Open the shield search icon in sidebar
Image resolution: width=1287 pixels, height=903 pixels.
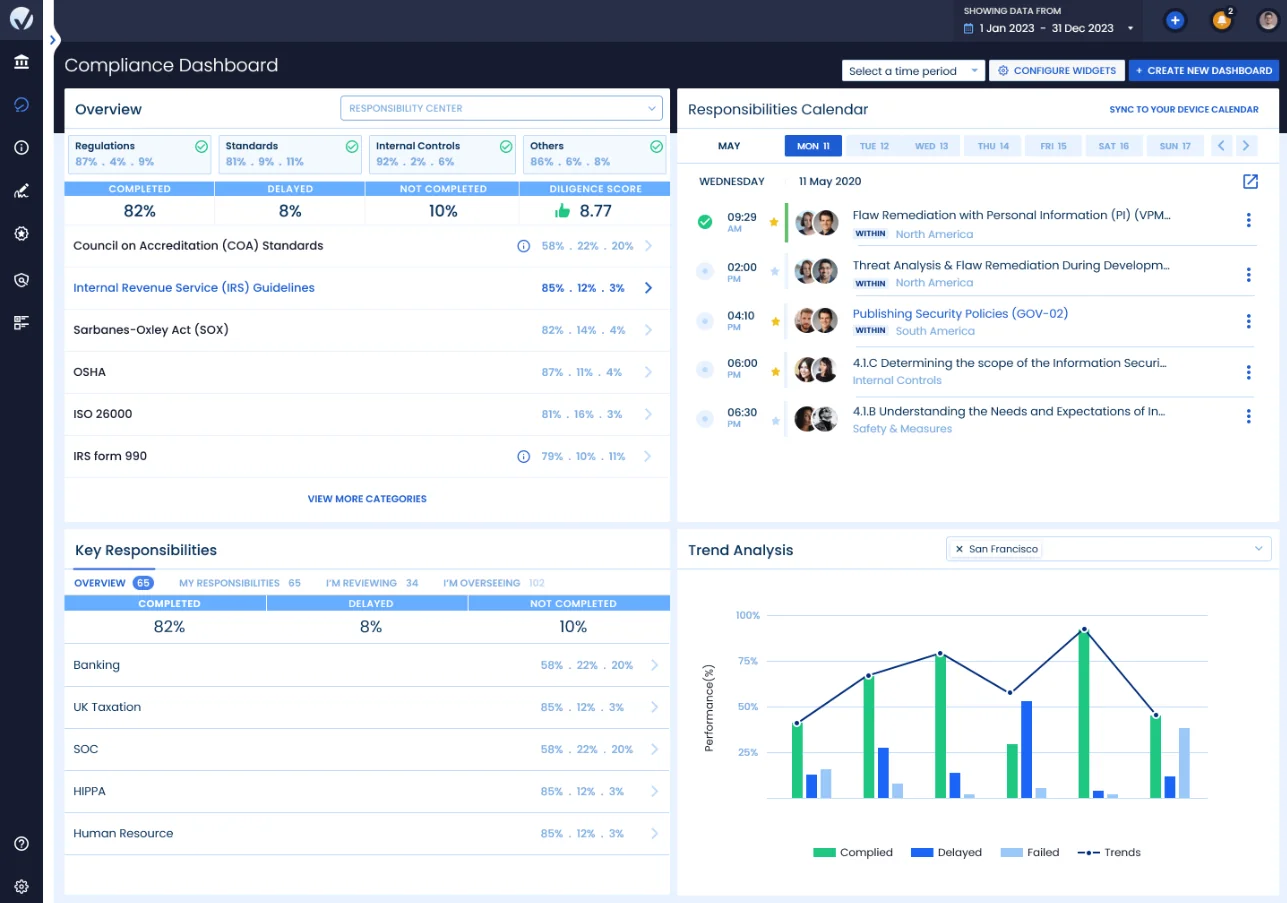(21, 280)
